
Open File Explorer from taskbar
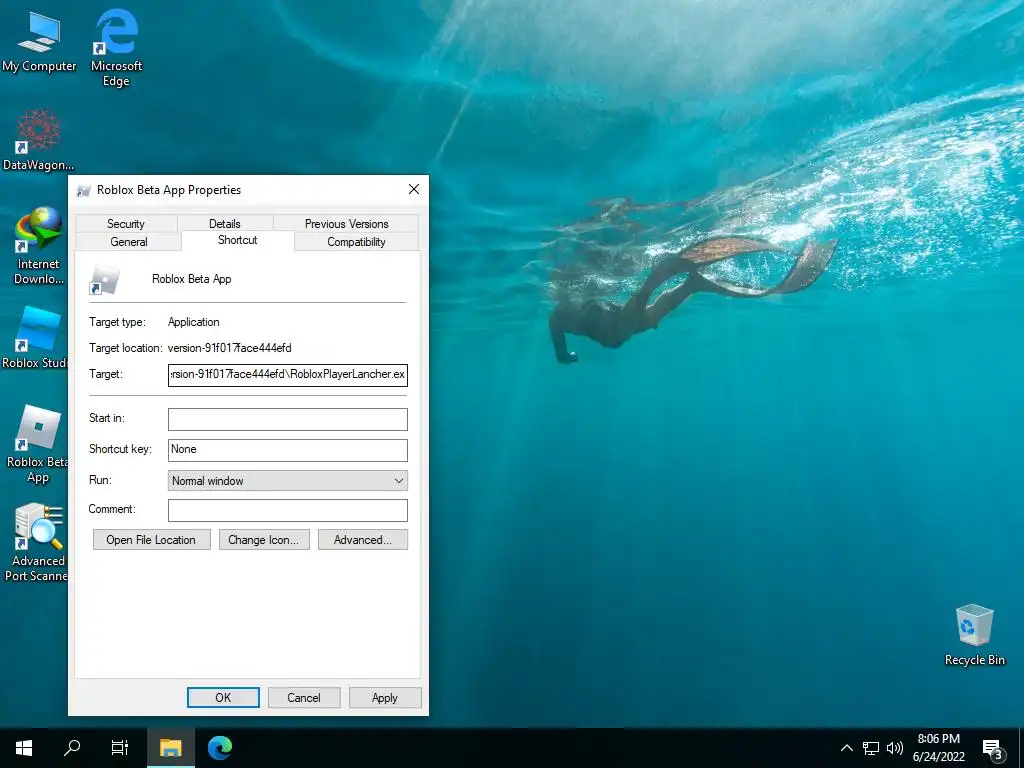click(x=170, y=748)
